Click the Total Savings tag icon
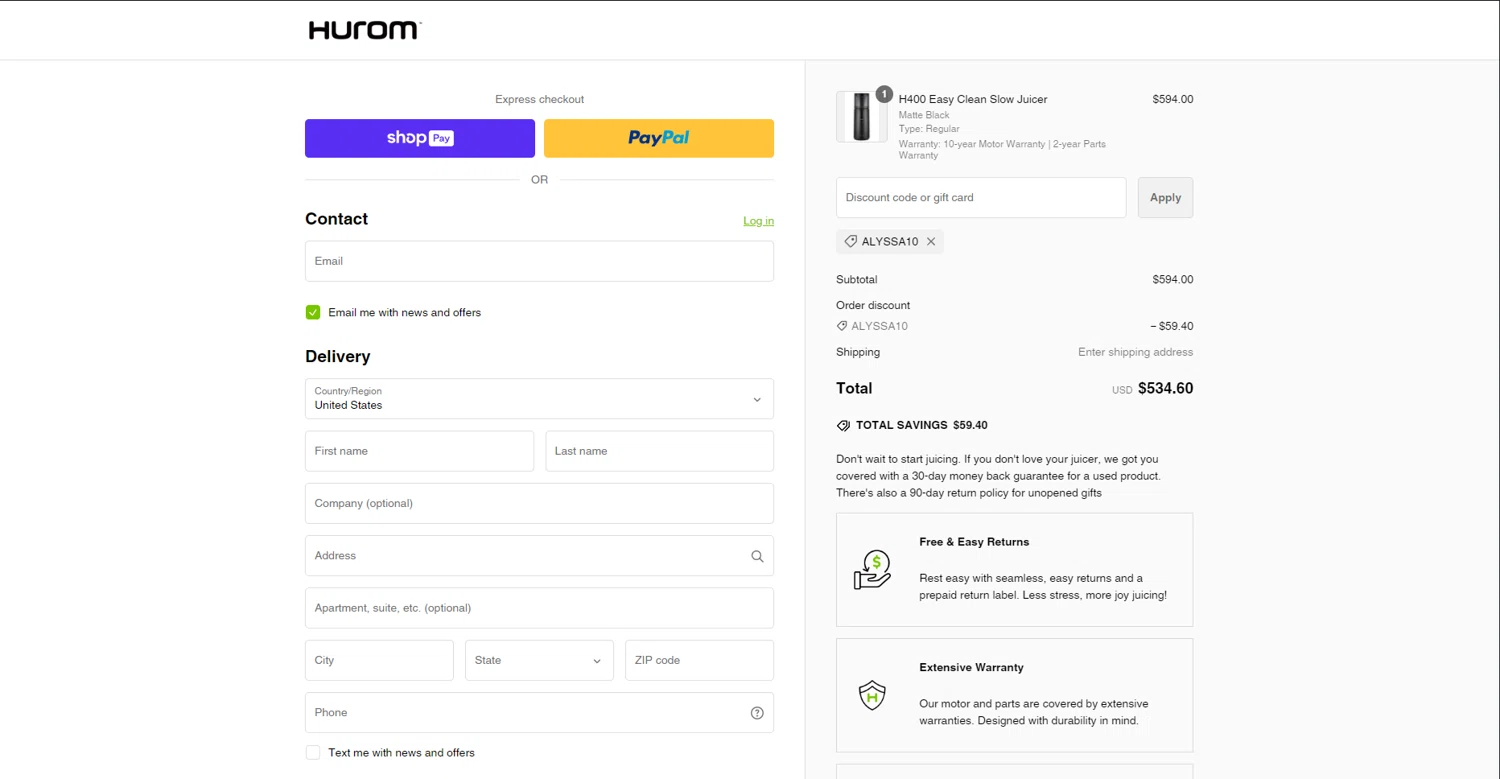 tap(843, 425)
